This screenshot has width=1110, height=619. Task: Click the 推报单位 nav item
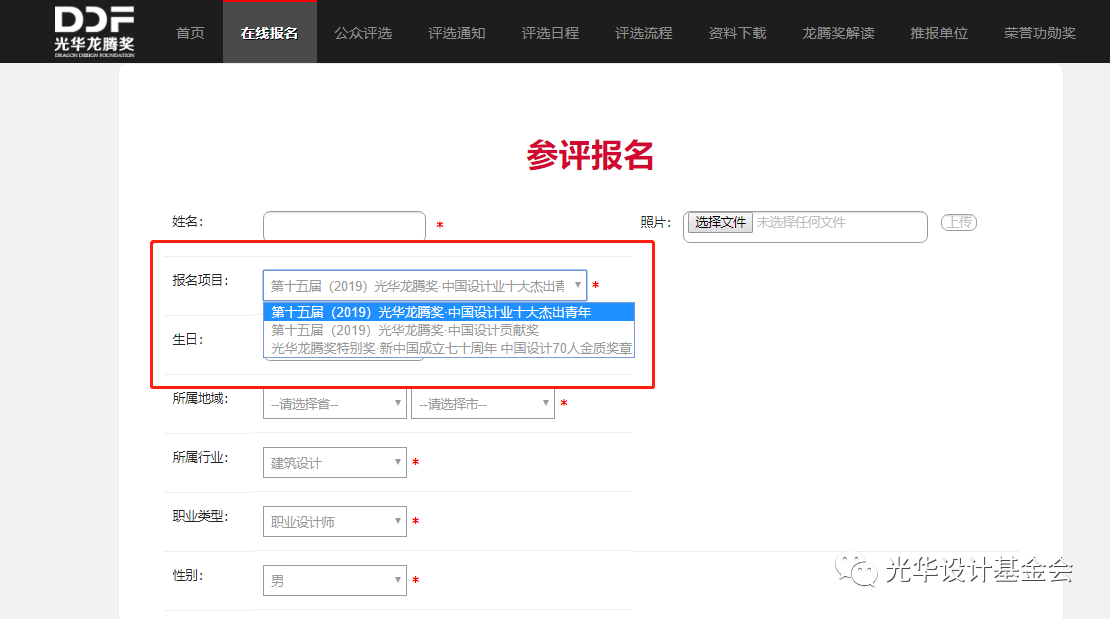(x=939, y=33)
